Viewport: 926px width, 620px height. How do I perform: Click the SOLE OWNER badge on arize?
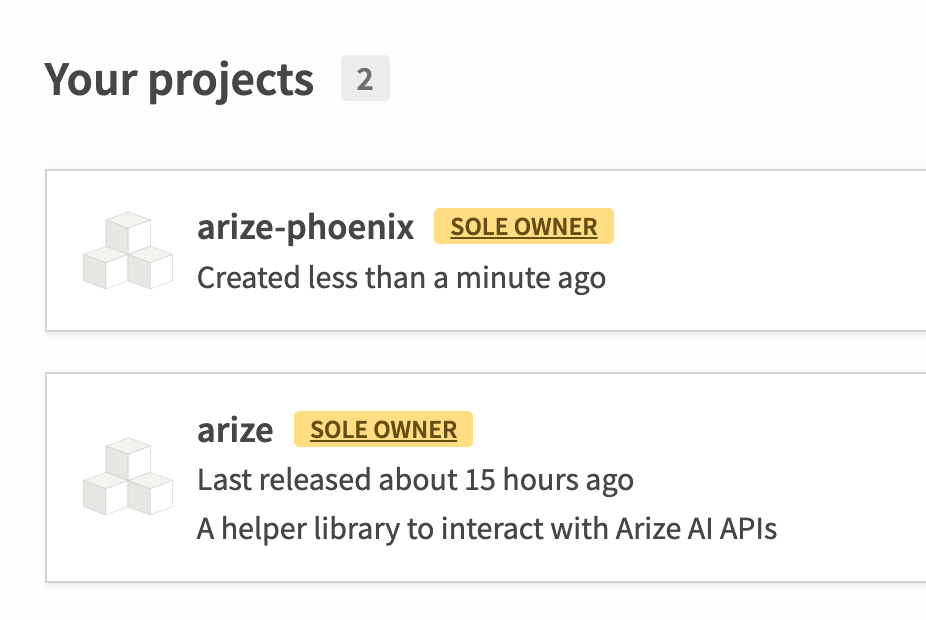pyautogui.click(x=383, y=429)
